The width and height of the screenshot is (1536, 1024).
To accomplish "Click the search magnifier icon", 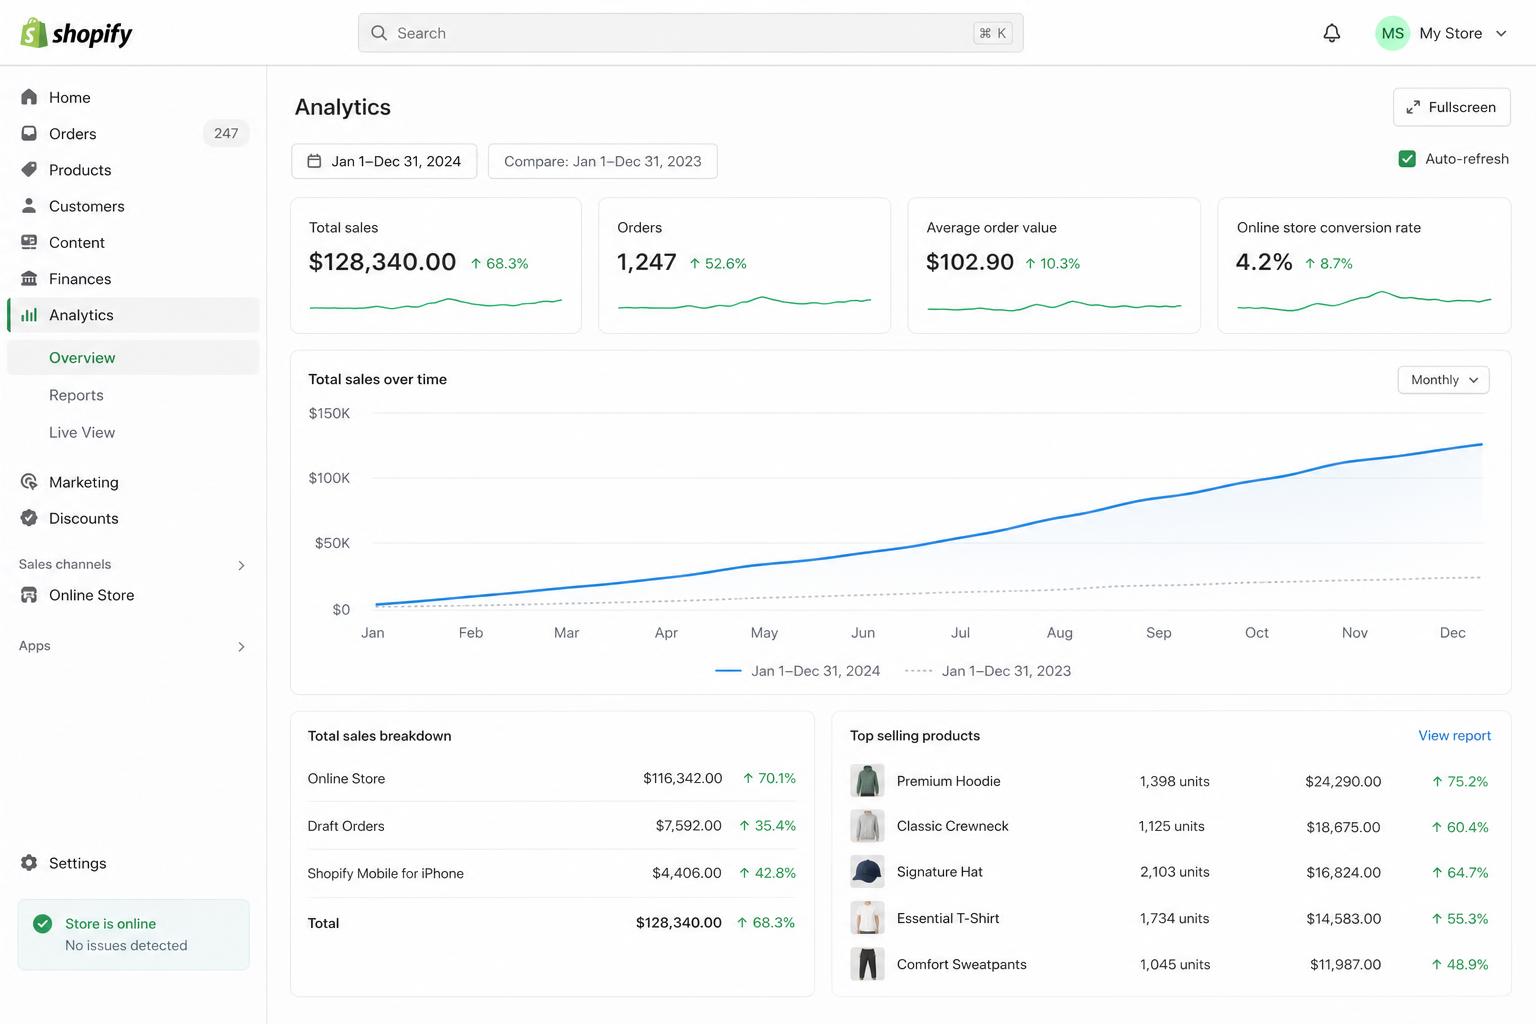I will click(x=379, y=33).
